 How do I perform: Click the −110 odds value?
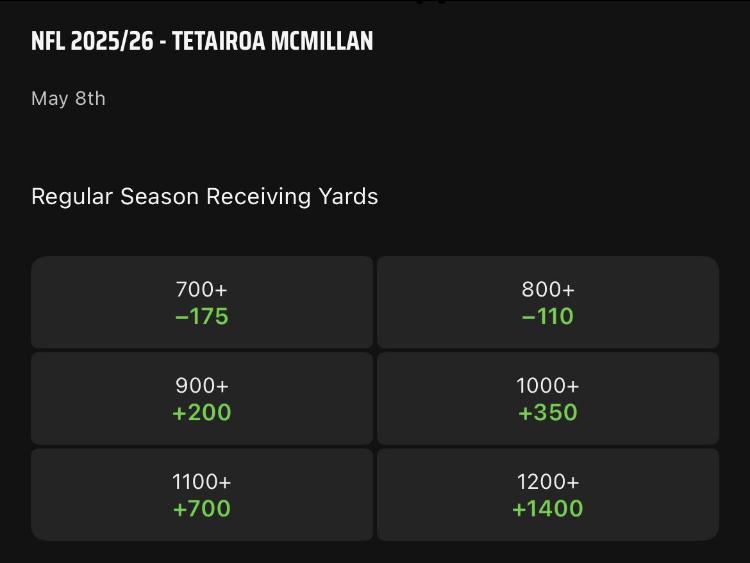(547, 317)
